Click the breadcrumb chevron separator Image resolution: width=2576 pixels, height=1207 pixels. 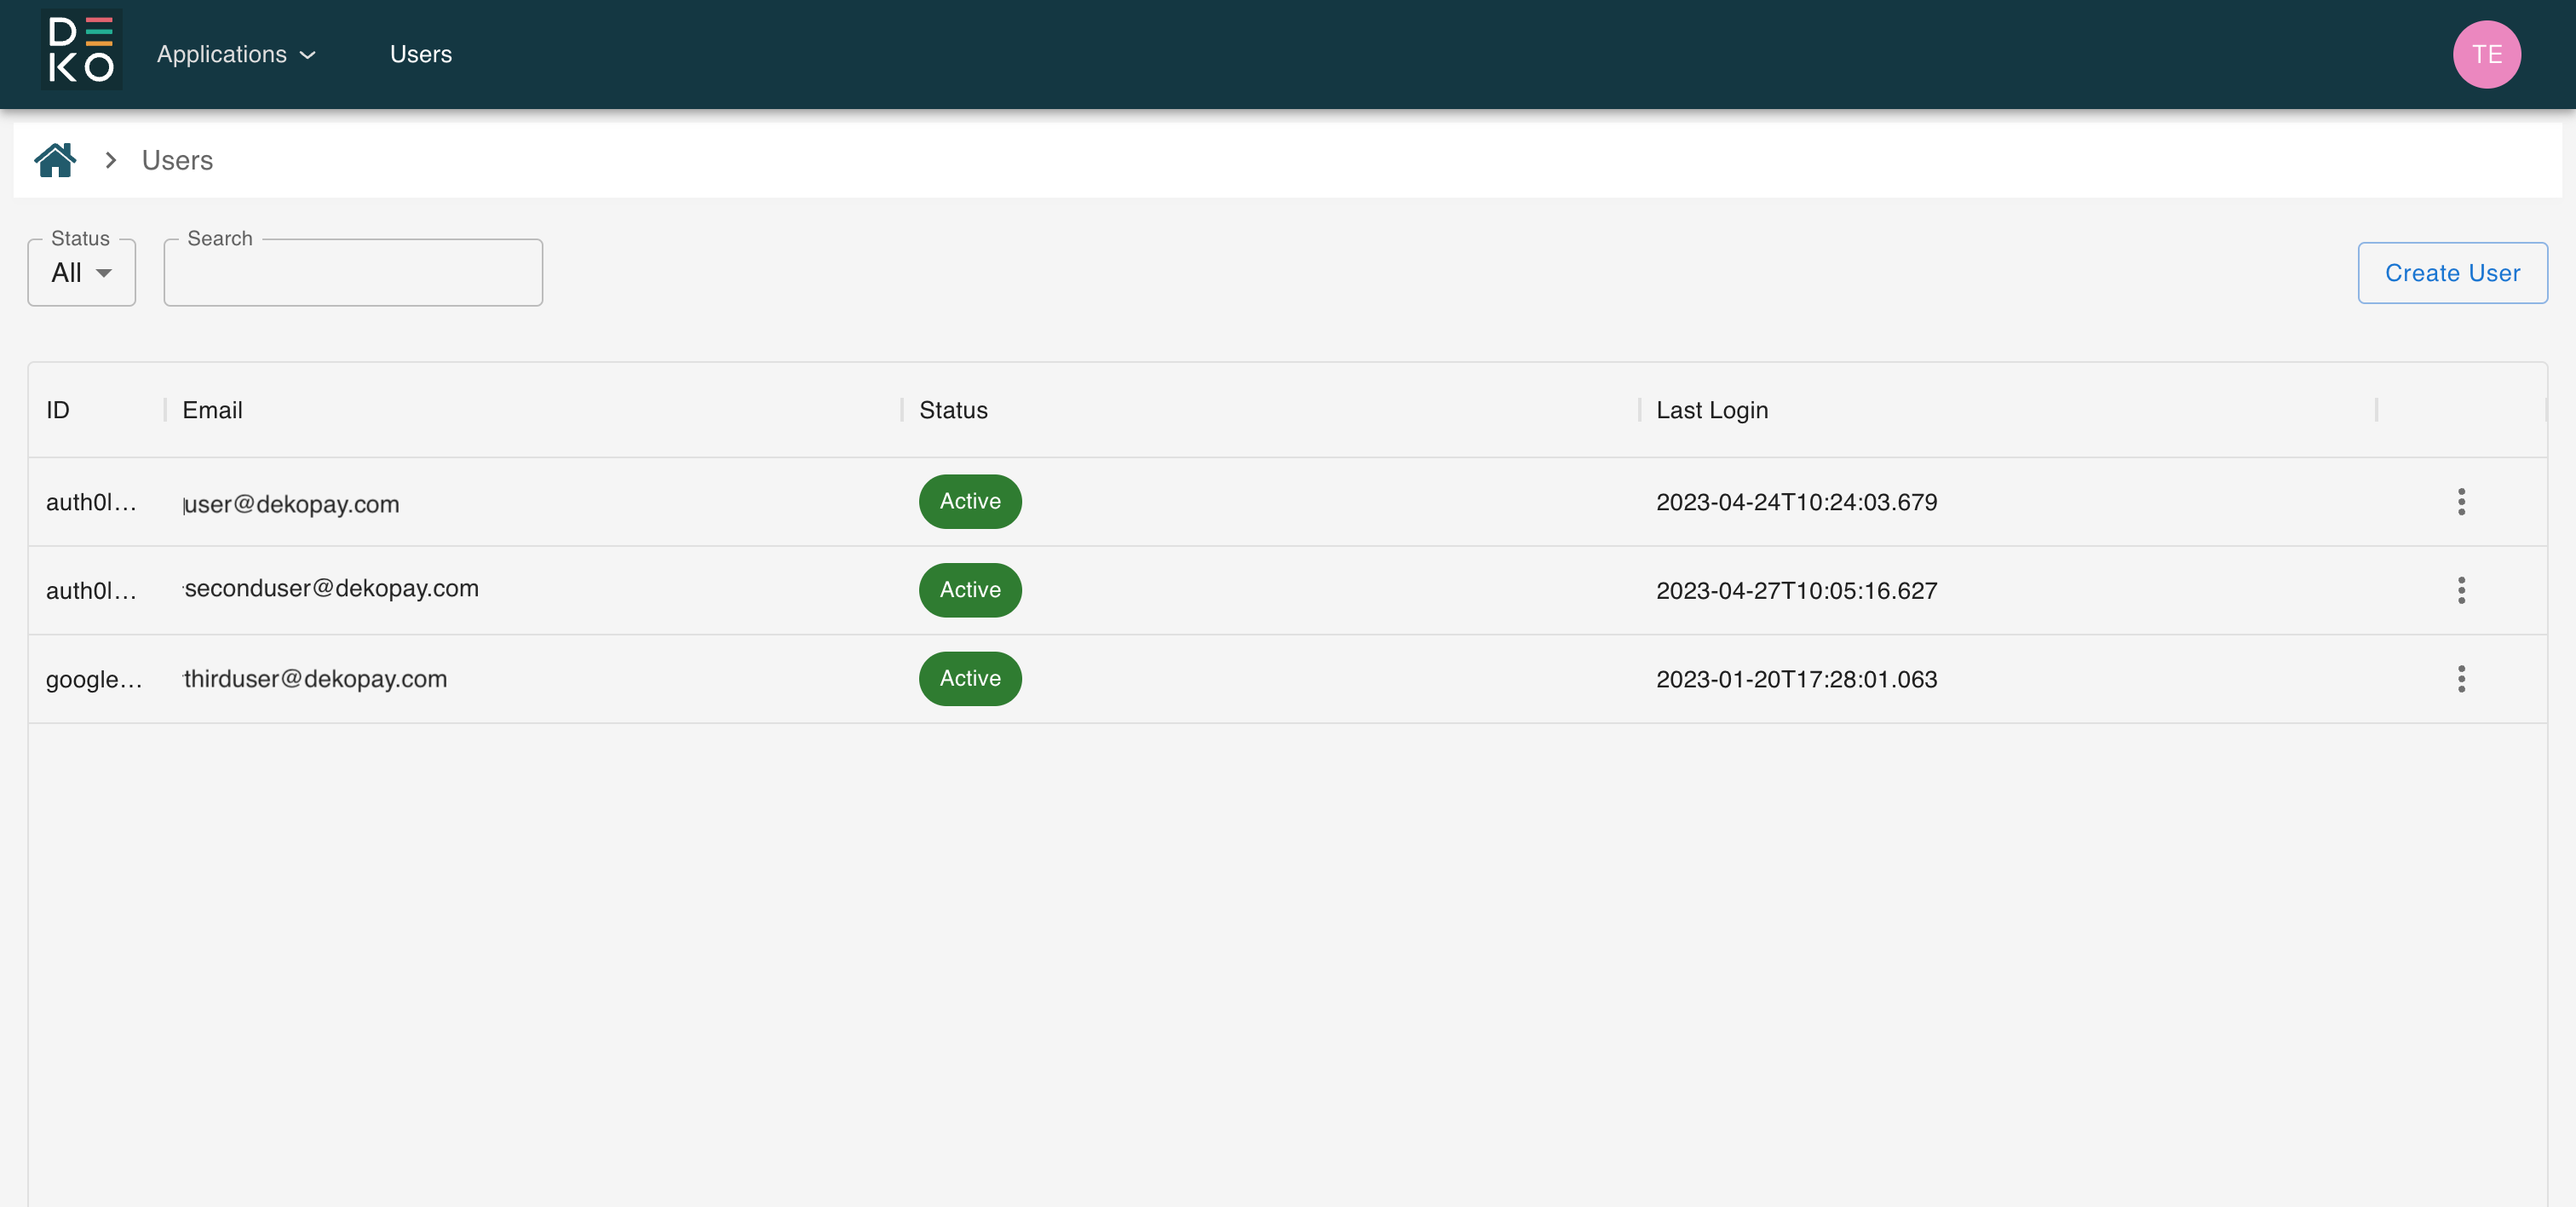(111, 160)
